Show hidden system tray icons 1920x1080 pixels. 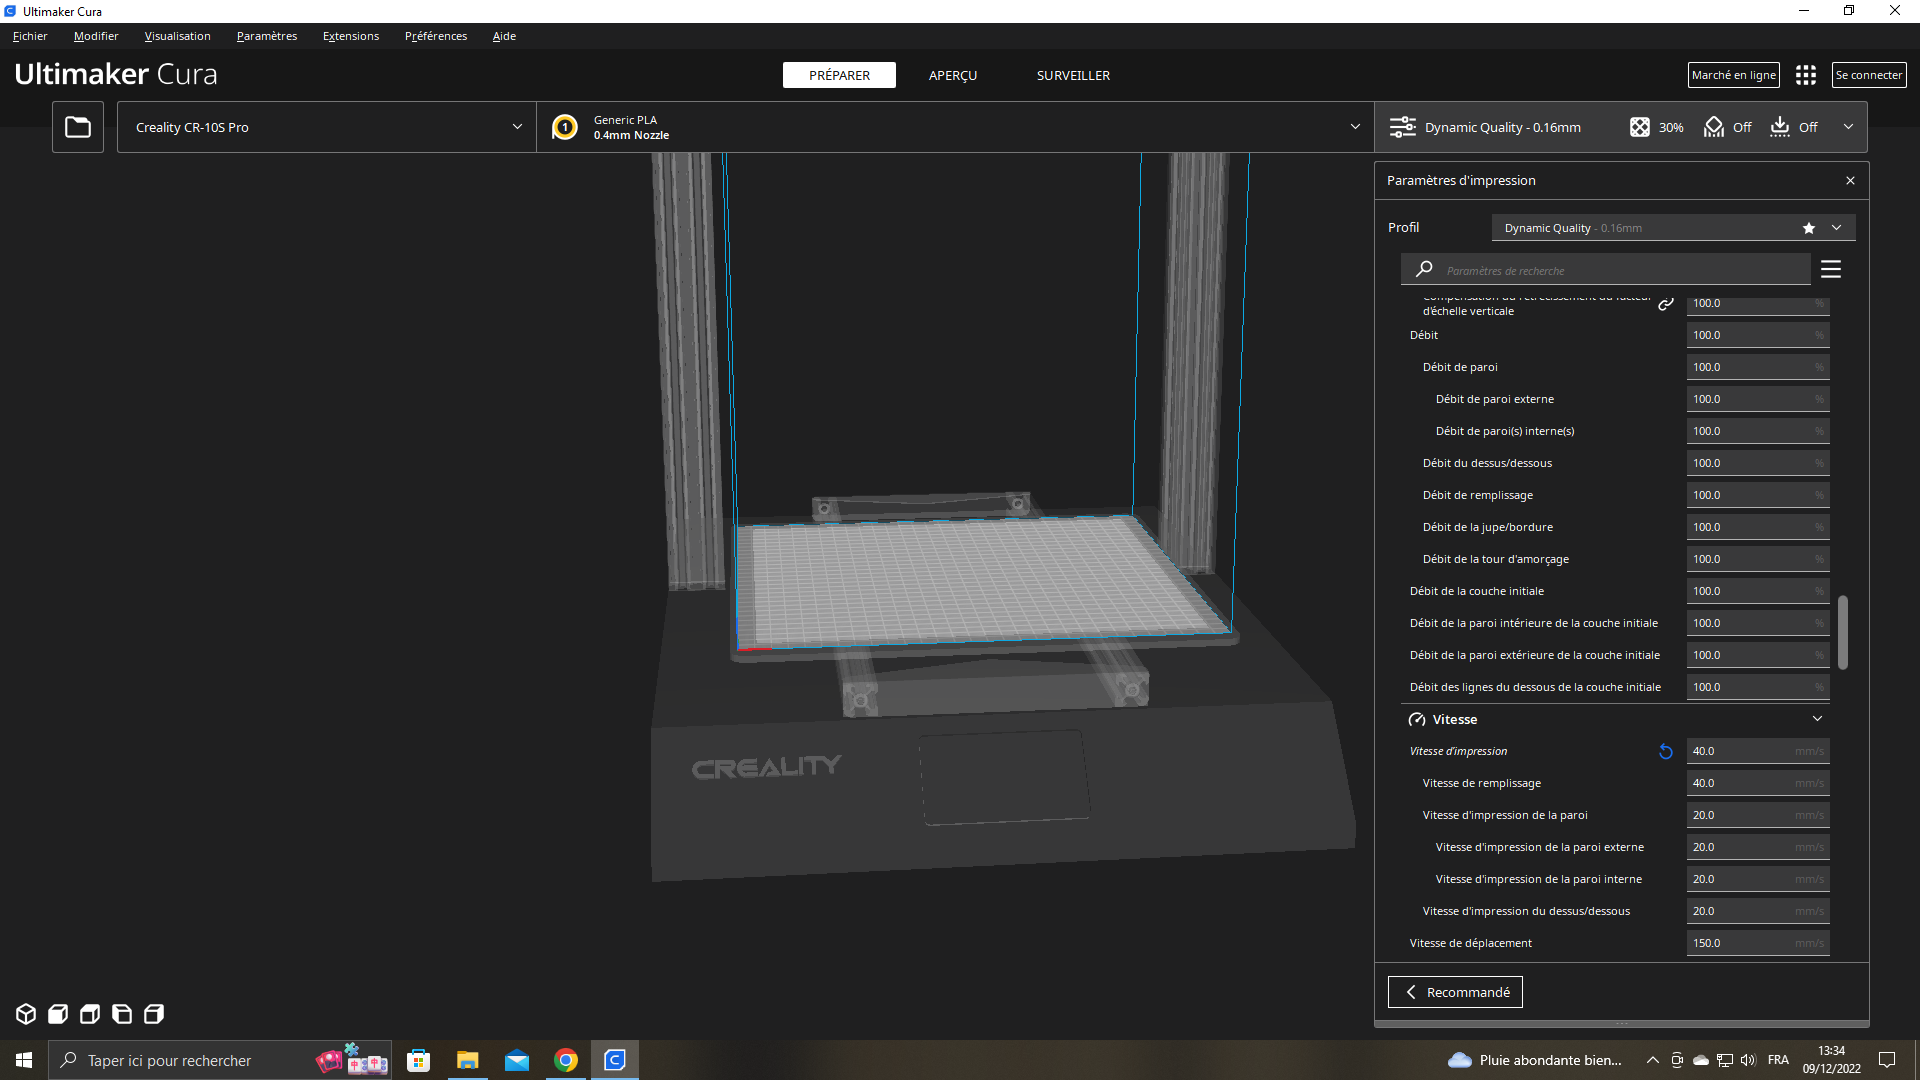[x=1653, y=1060]
